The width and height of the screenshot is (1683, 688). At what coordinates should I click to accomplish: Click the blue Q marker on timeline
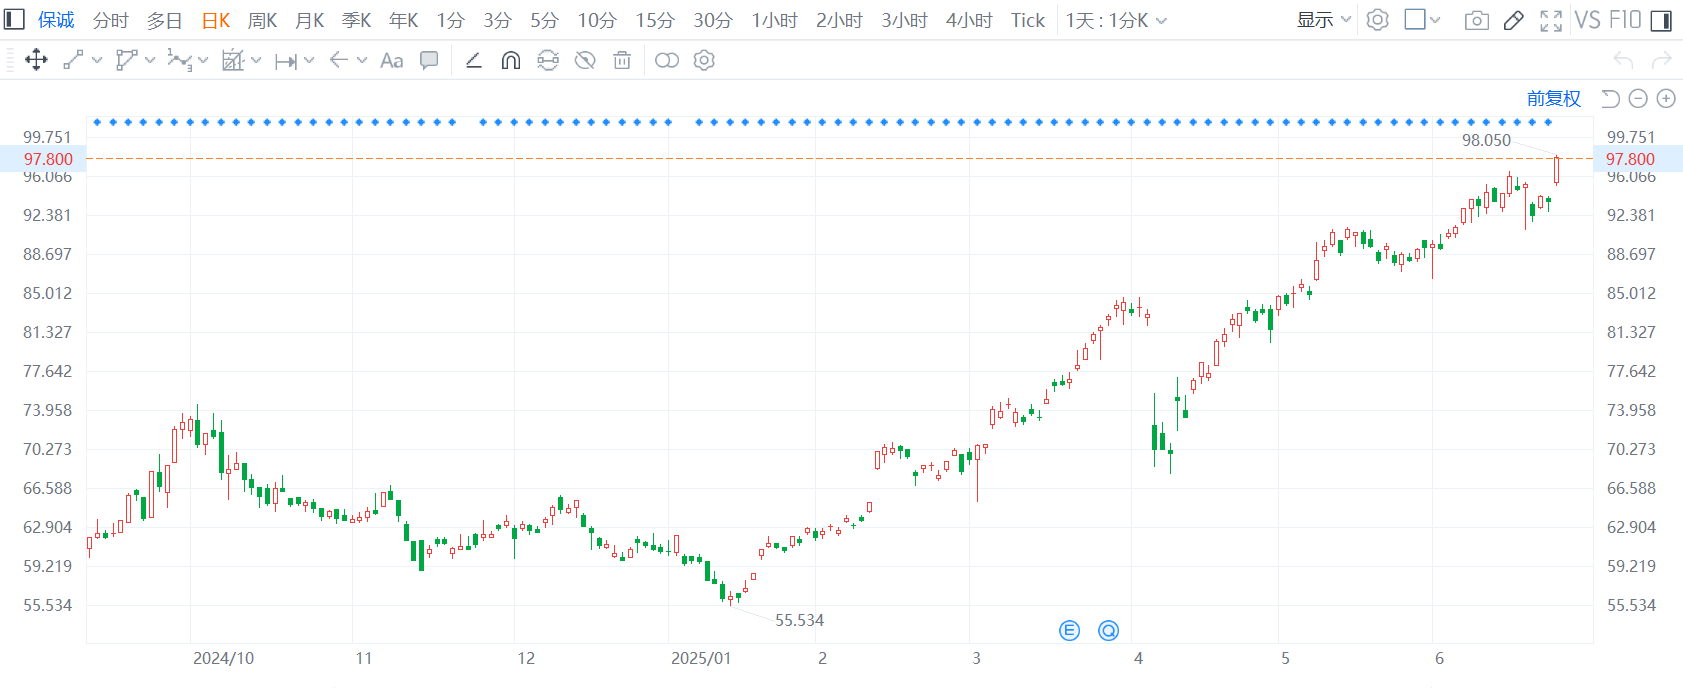pyautogui.click(x=1108, y=630)
